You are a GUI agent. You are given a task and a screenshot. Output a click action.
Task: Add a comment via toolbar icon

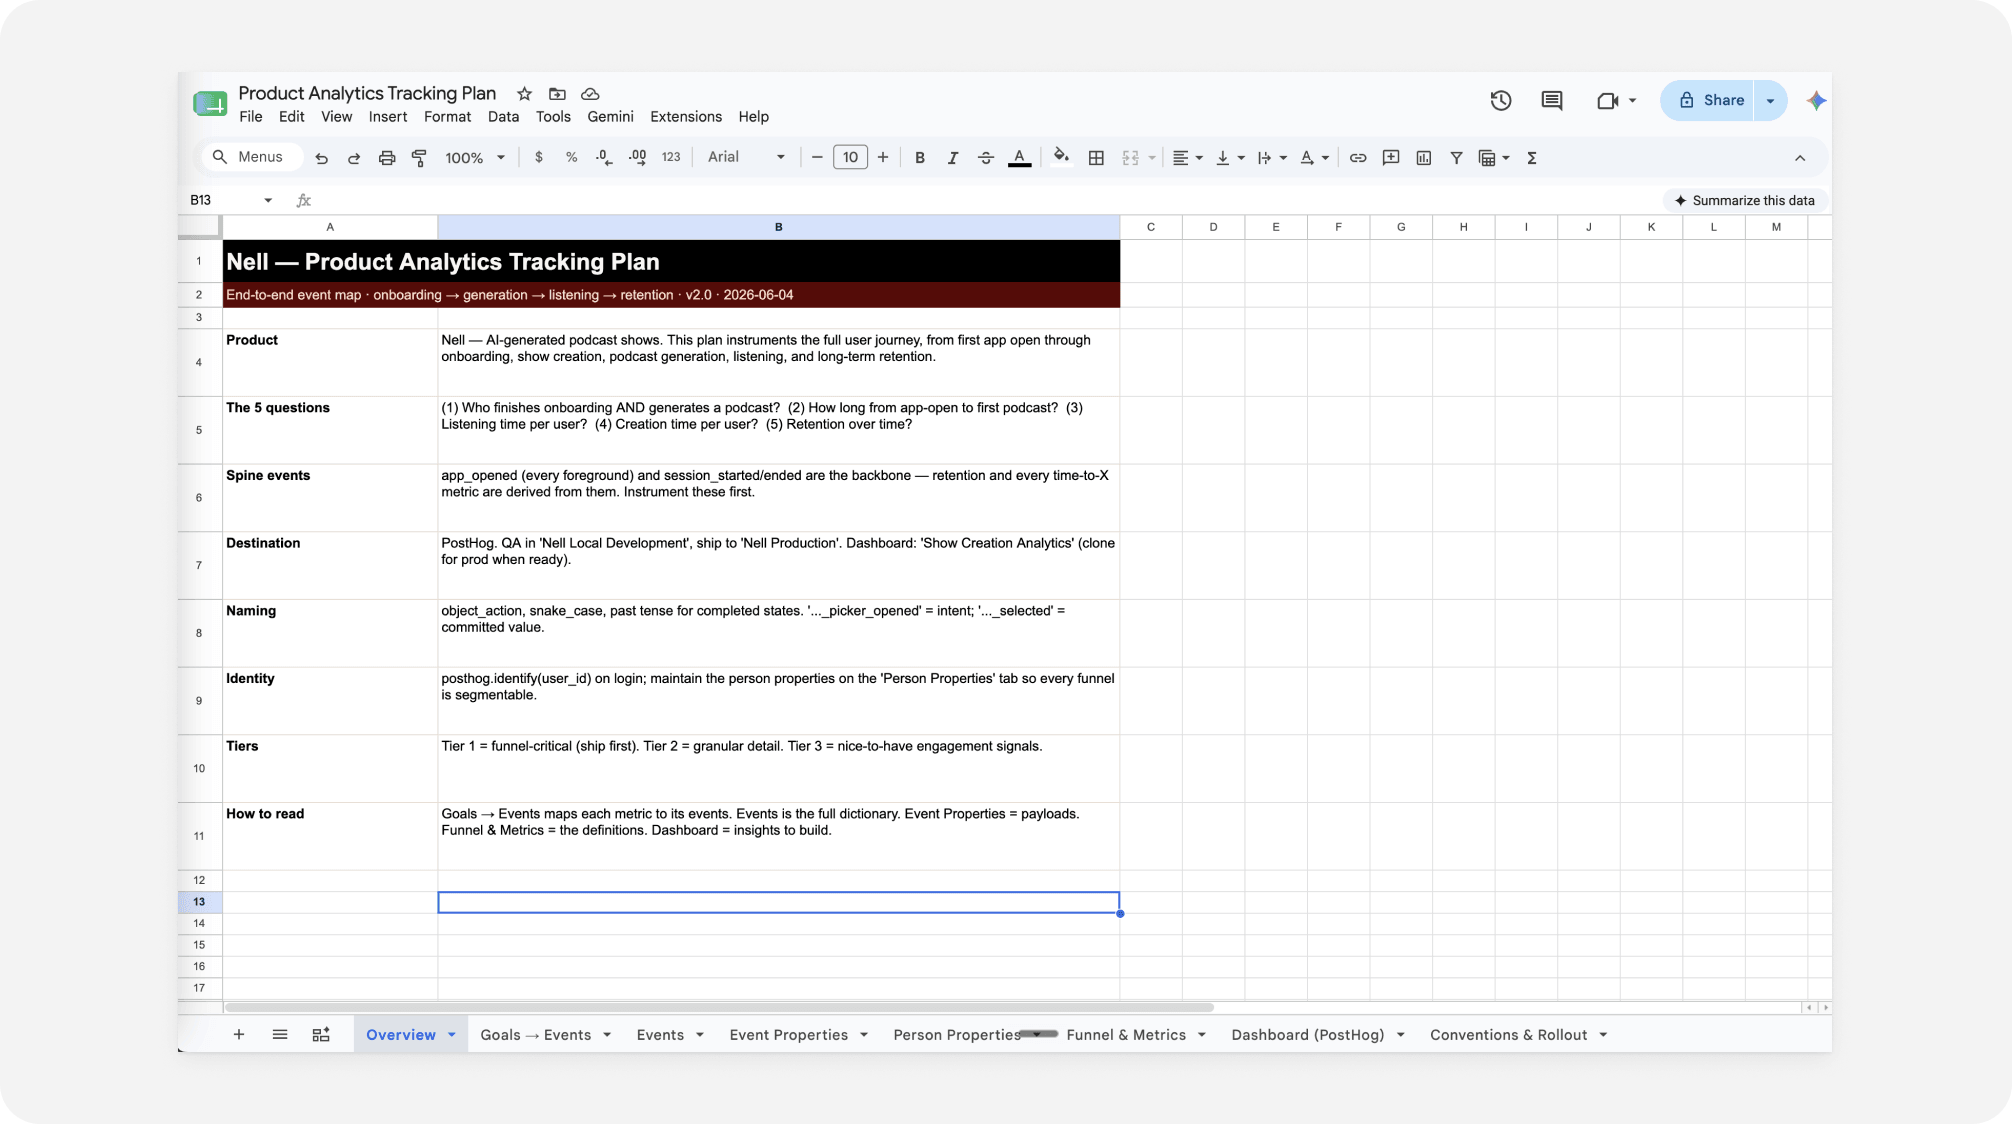coord(1391,157)
